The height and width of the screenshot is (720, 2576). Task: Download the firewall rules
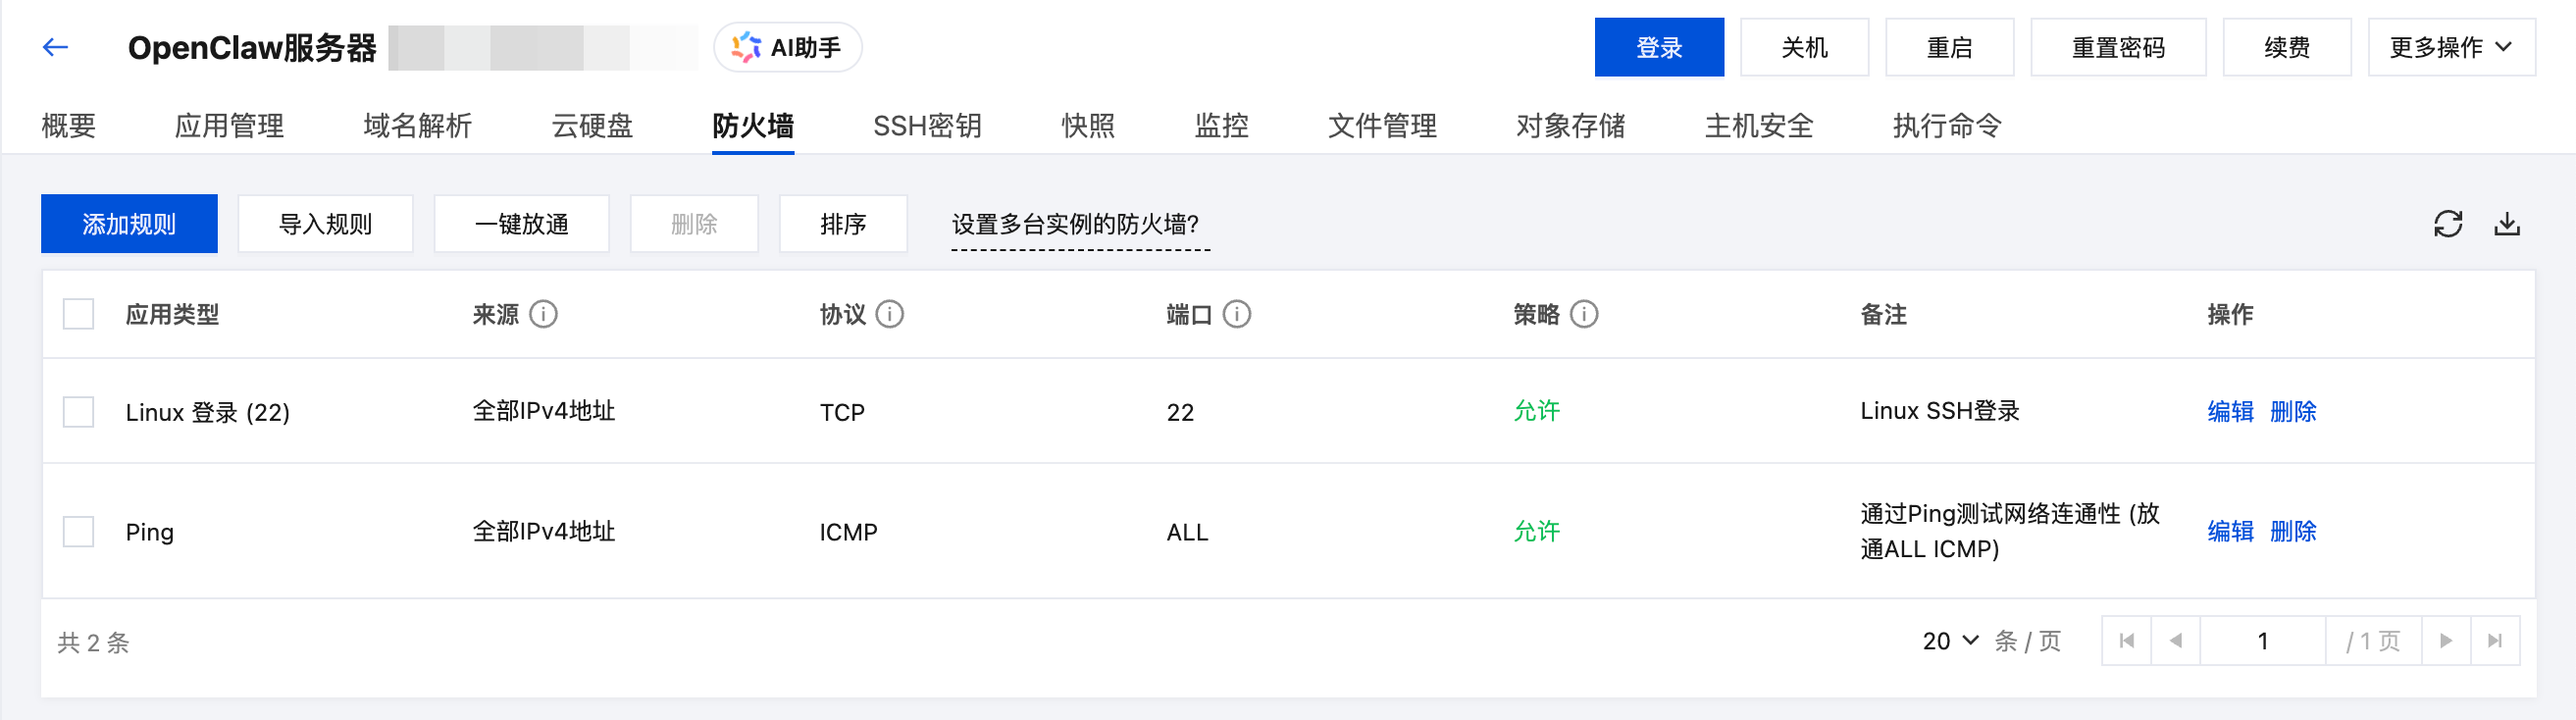pyautogui.click(x=2509, y=224)
